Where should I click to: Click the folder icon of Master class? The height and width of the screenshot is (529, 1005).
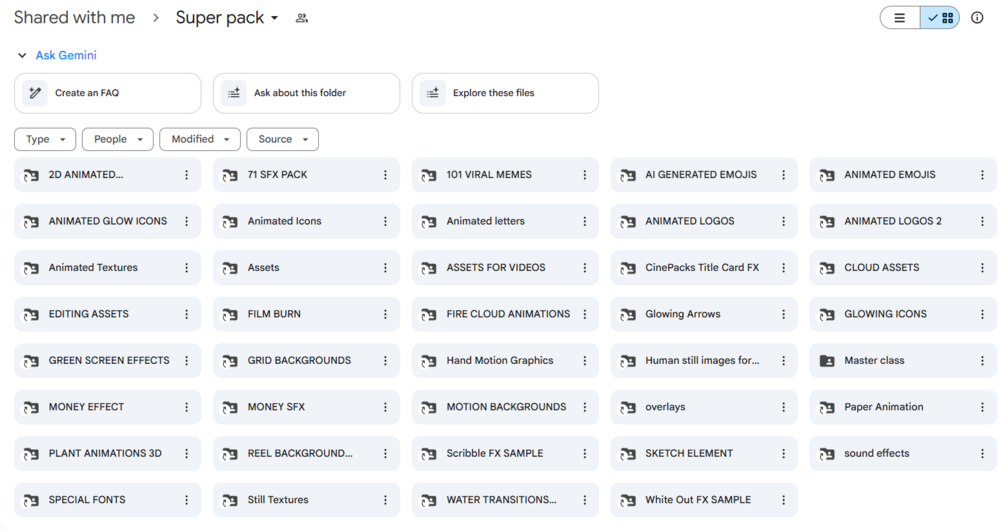pos(827,361)
